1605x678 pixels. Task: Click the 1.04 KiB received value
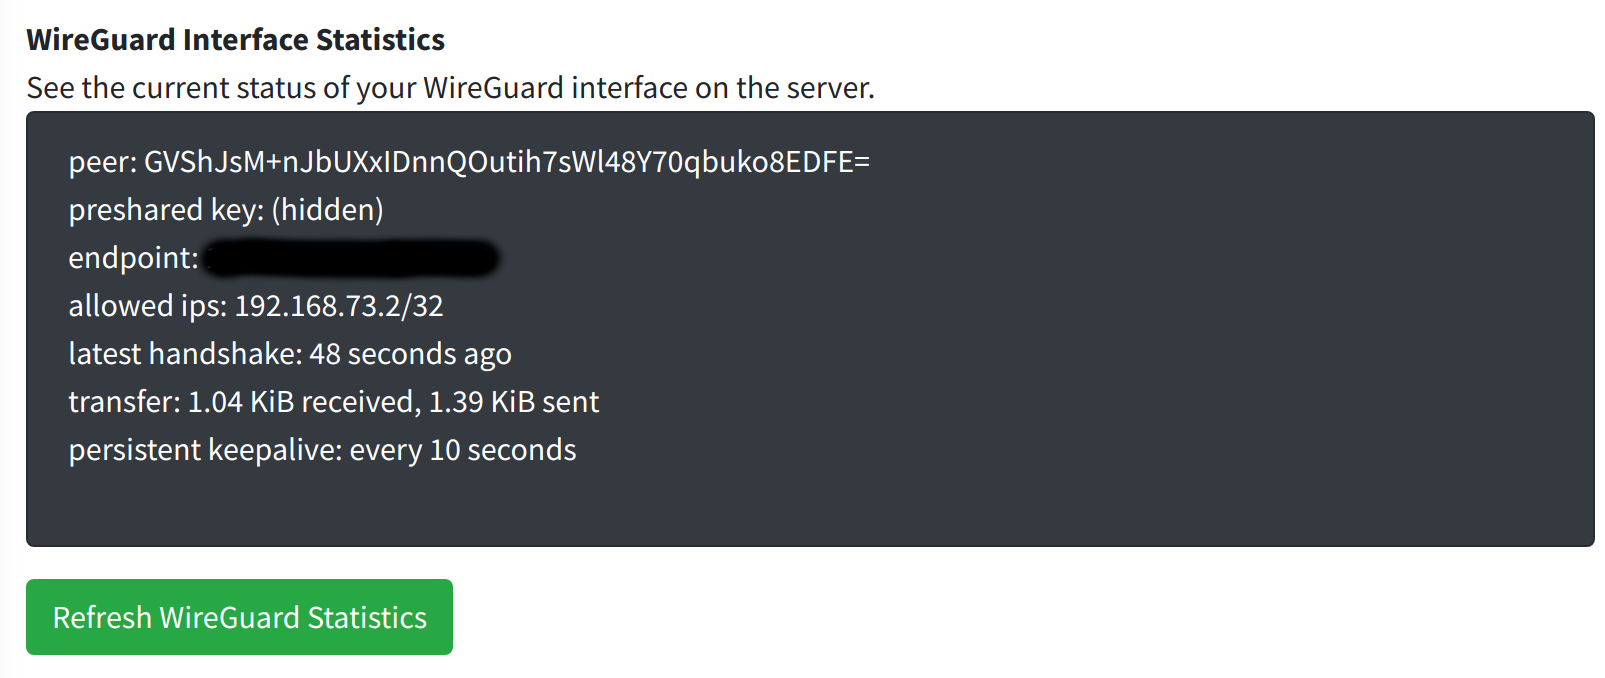pyautogui.click(x=290, y=401)
